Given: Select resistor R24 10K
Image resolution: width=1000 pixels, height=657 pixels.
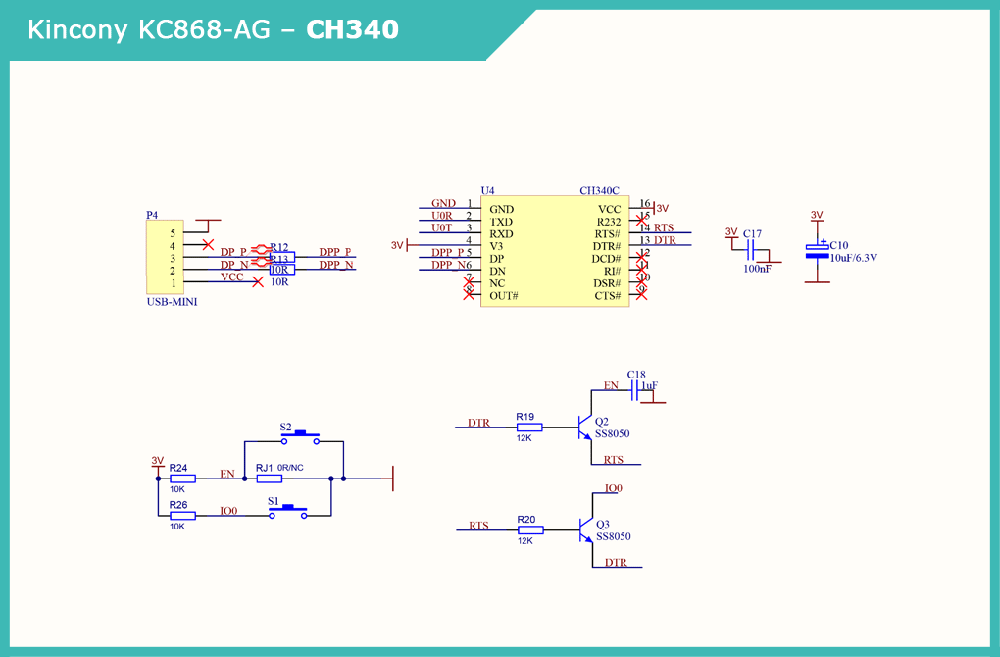Looking at the screenshot, I should click(x=183, y=479).
